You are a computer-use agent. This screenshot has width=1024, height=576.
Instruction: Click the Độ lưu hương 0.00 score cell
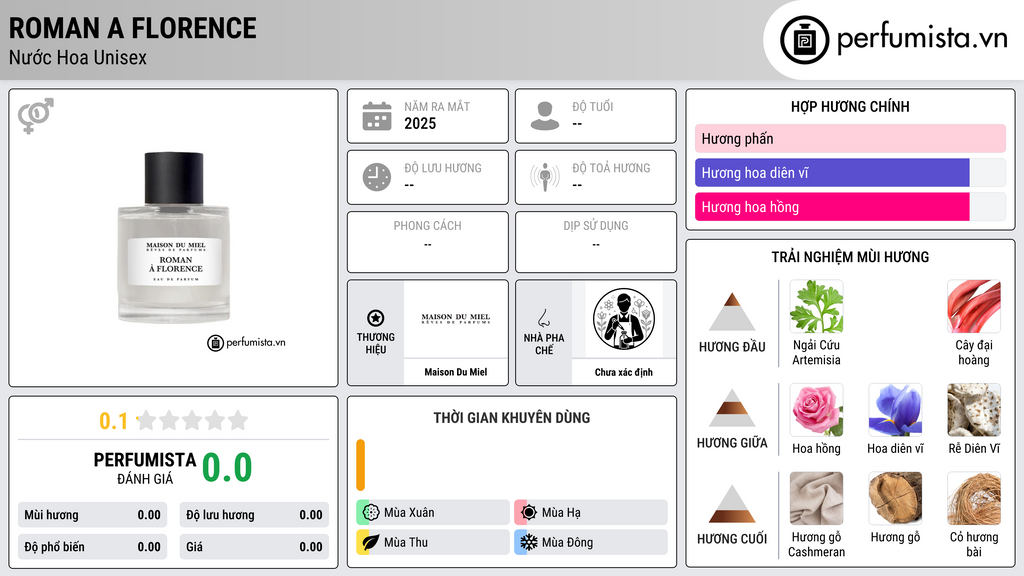(254, 515)
